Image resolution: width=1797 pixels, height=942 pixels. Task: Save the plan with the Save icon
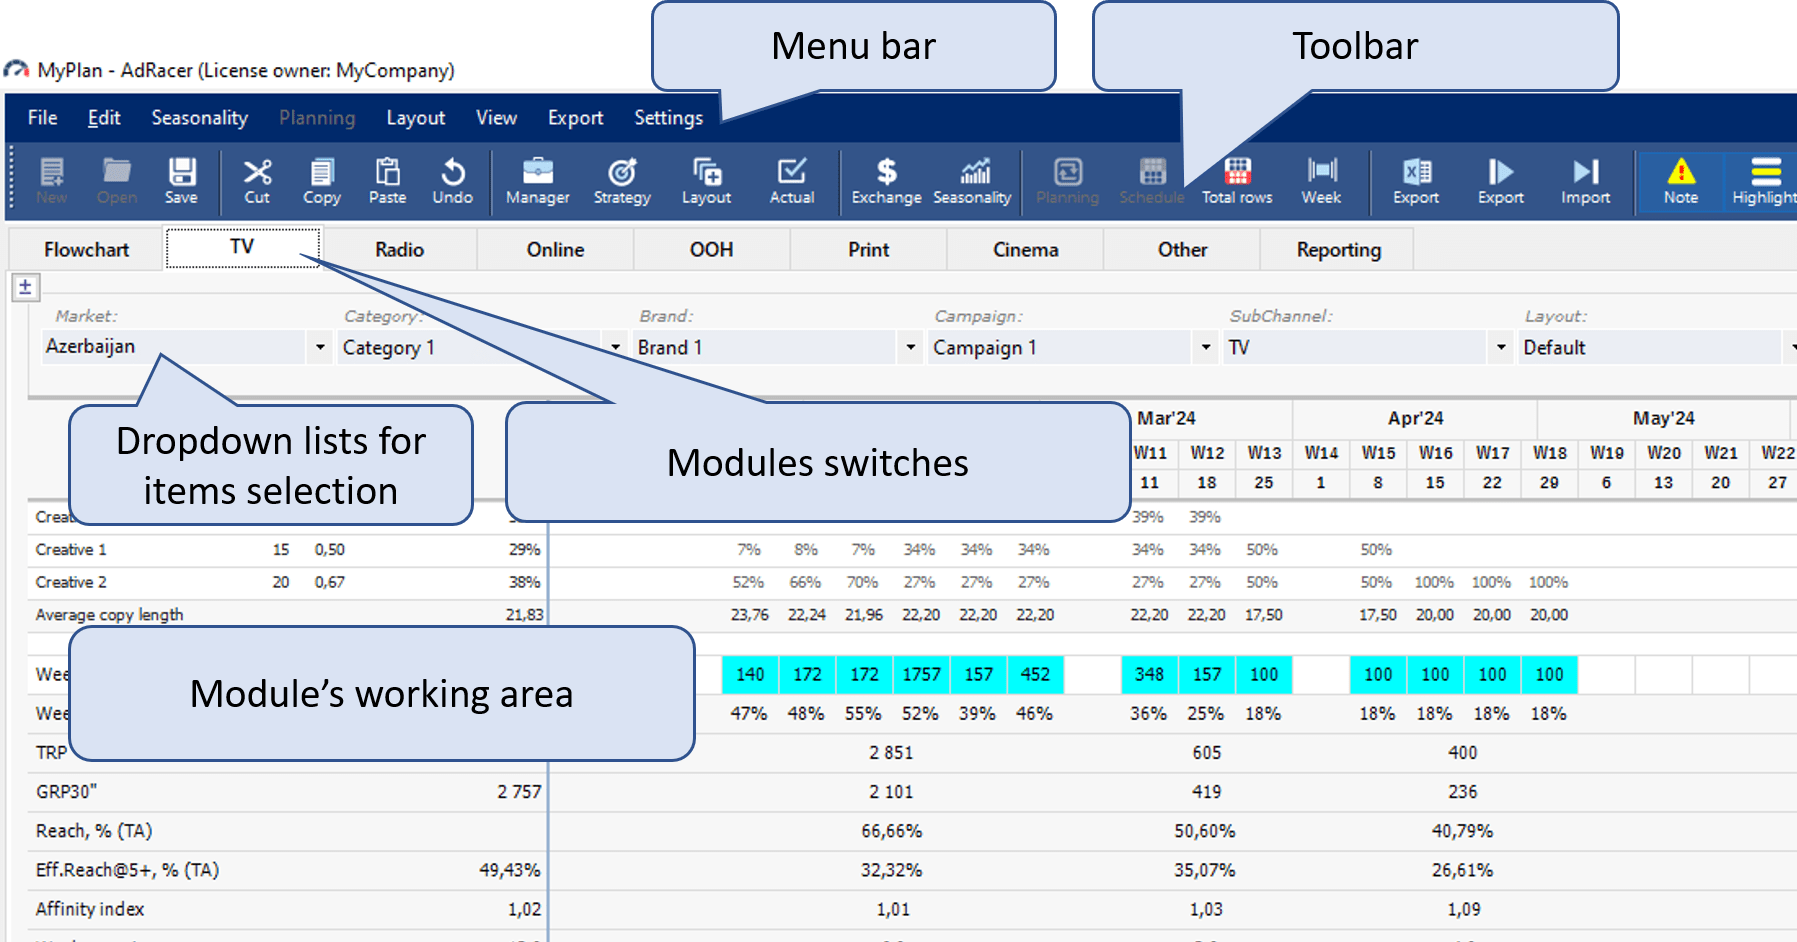(181, 181)
